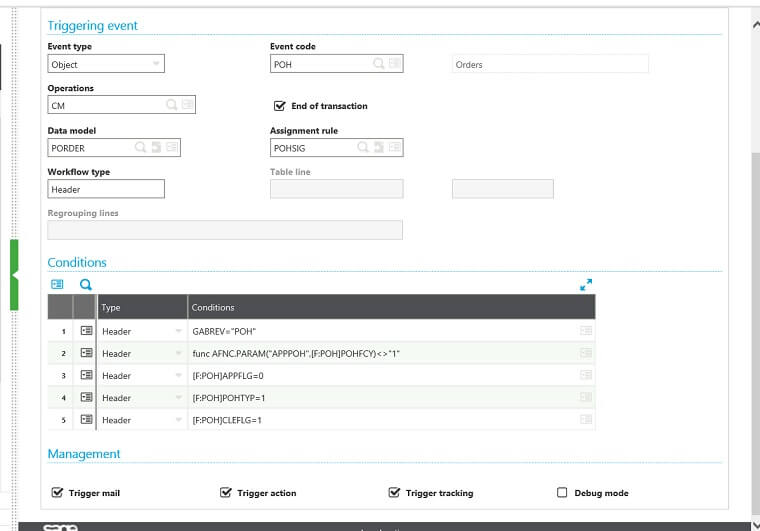
Task: Open formula editor icon for GABREV condition
Action: 586,331
